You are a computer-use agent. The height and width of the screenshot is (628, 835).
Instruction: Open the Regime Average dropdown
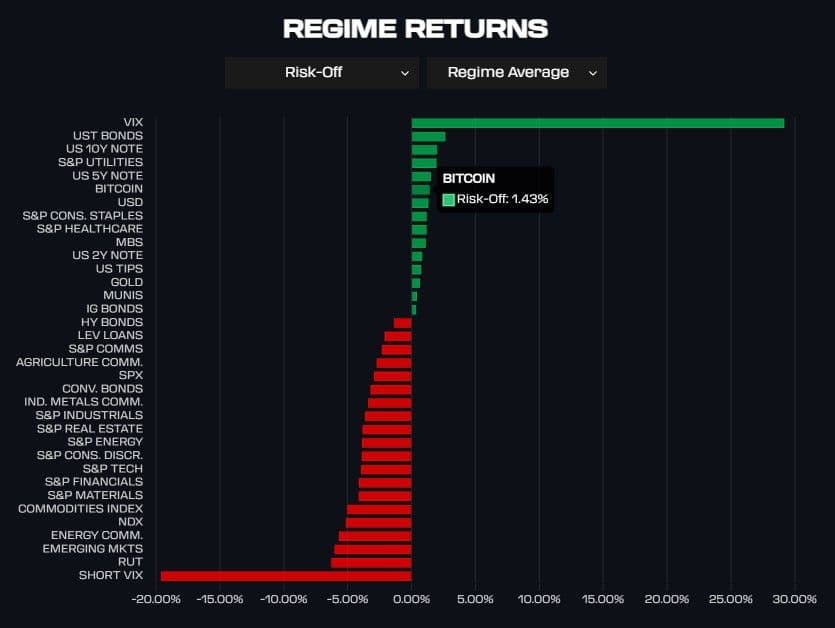pyautogui.click(x=516, y=73)
